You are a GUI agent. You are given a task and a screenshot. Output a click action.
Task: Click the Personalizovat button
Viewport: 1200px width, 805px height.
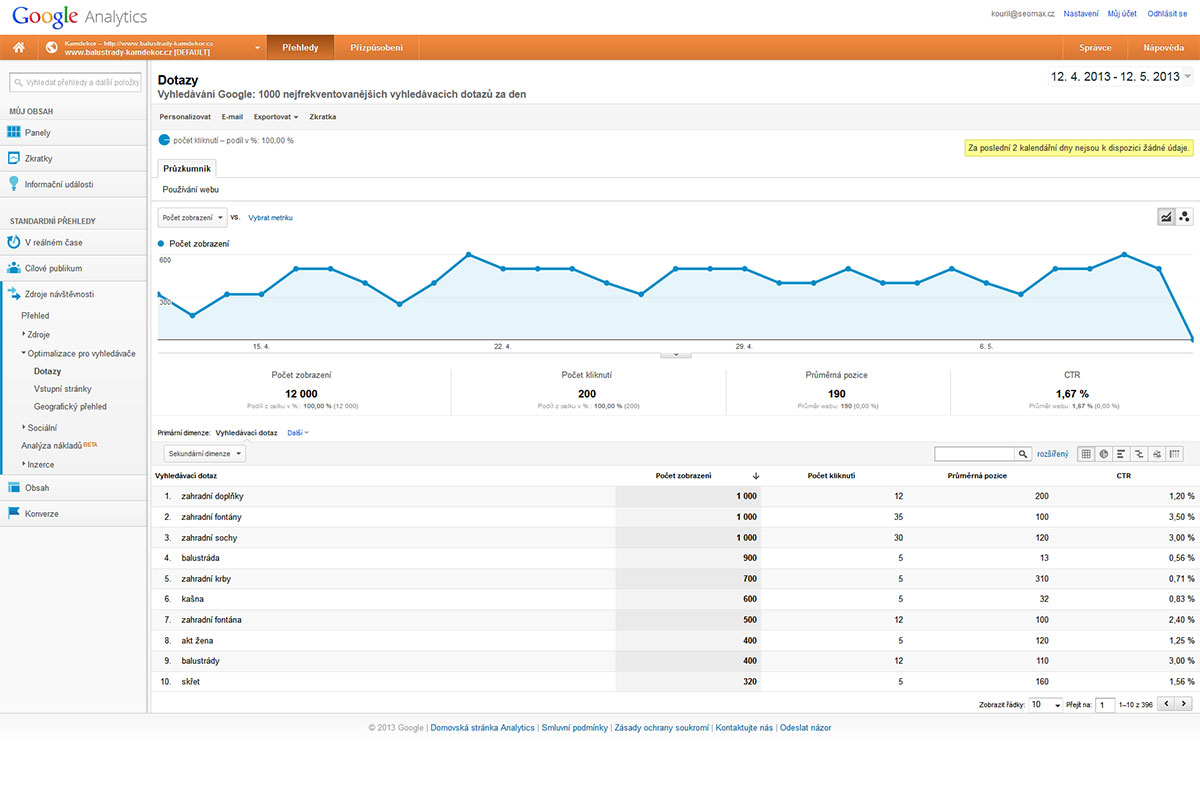click(x=185, y=117)
